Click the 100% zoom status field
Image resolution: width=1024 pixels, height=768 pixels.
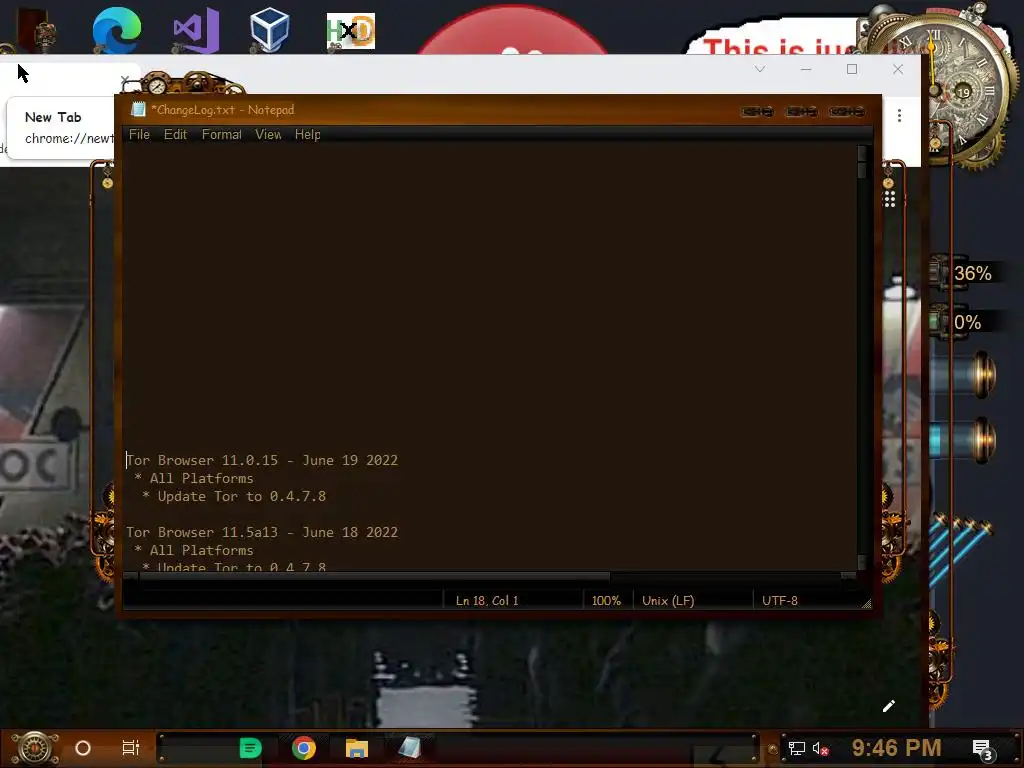click(x=606, y=600)
